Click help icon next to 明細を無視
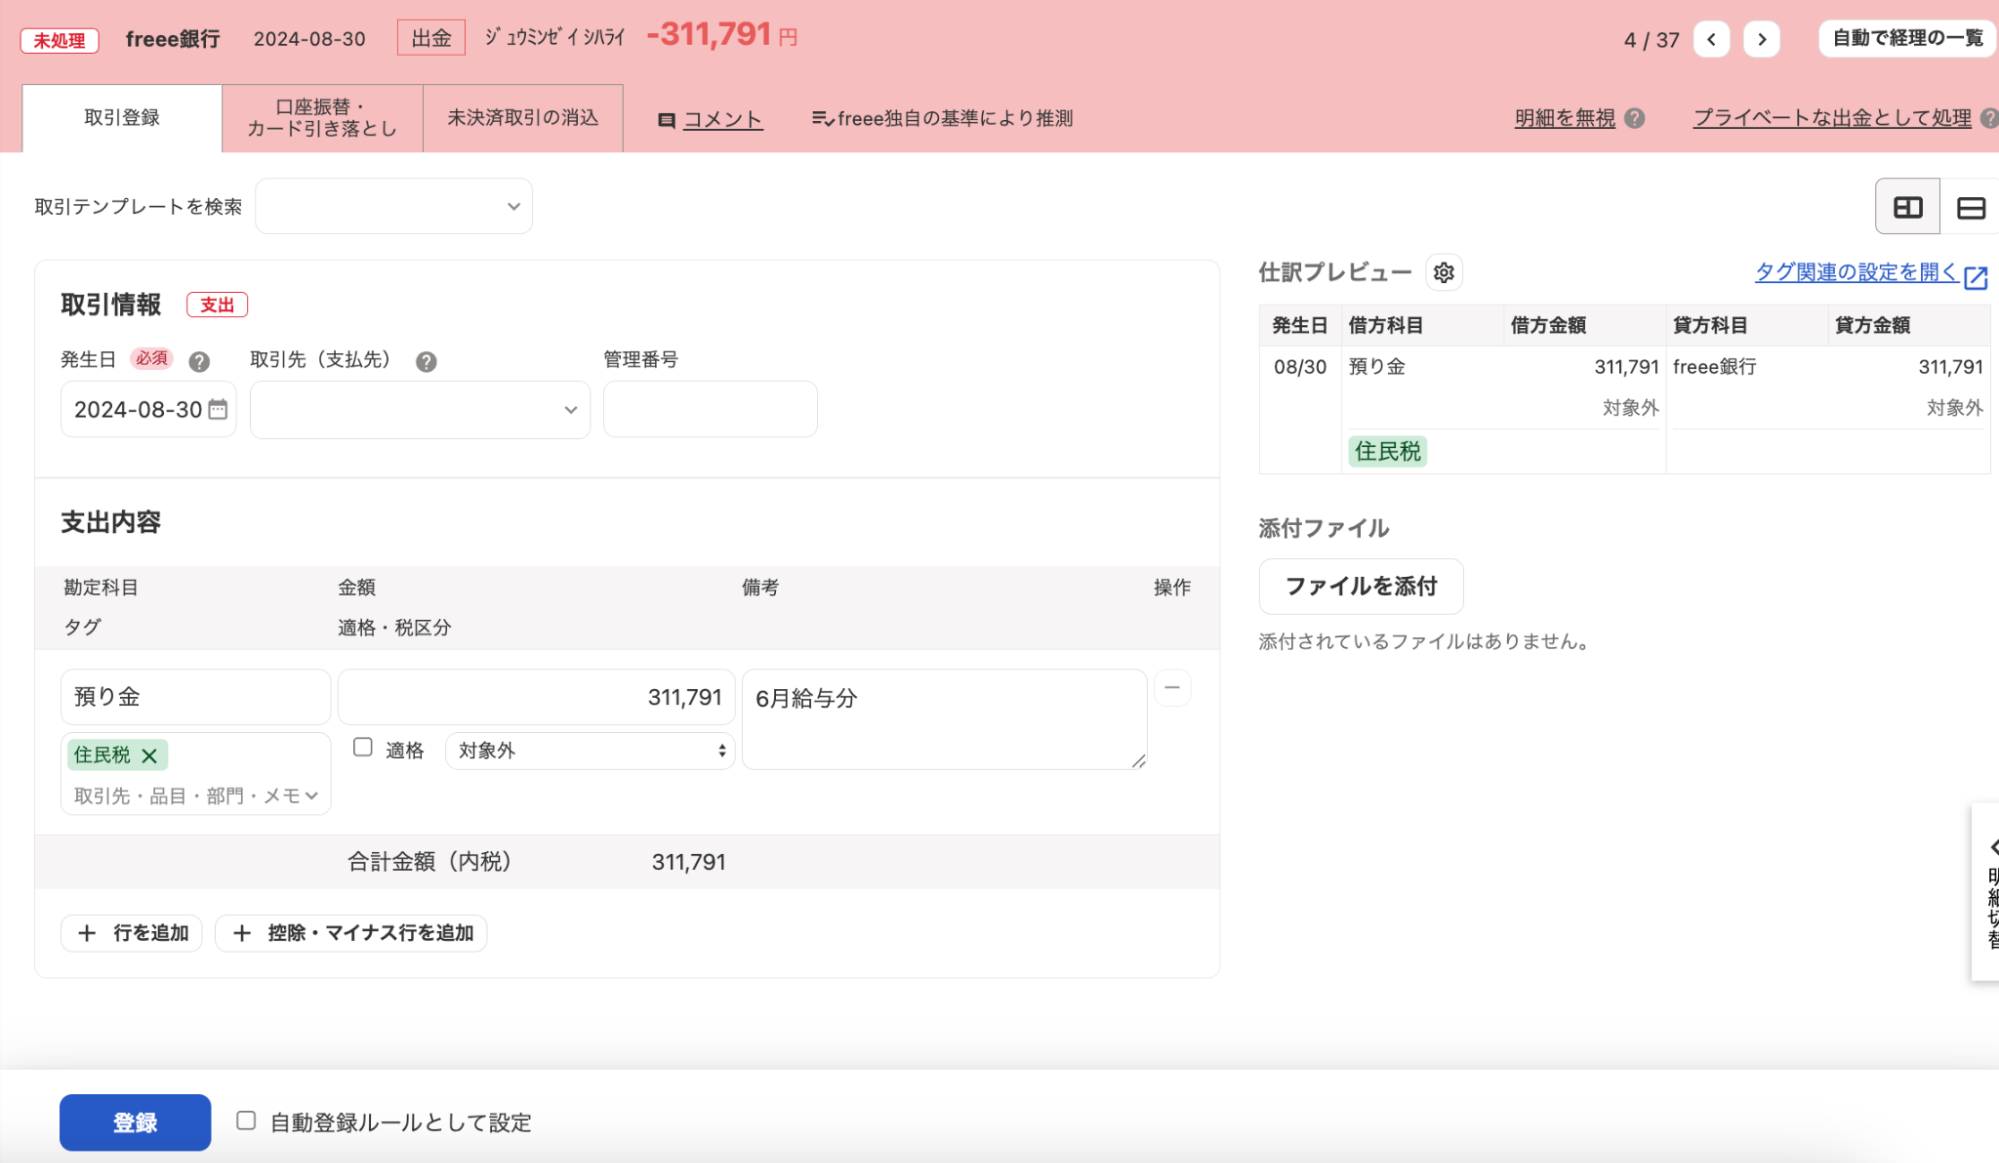The height and width of the screenshot is (1163, 1999). pyautogui.click(x=1635, y=118)
